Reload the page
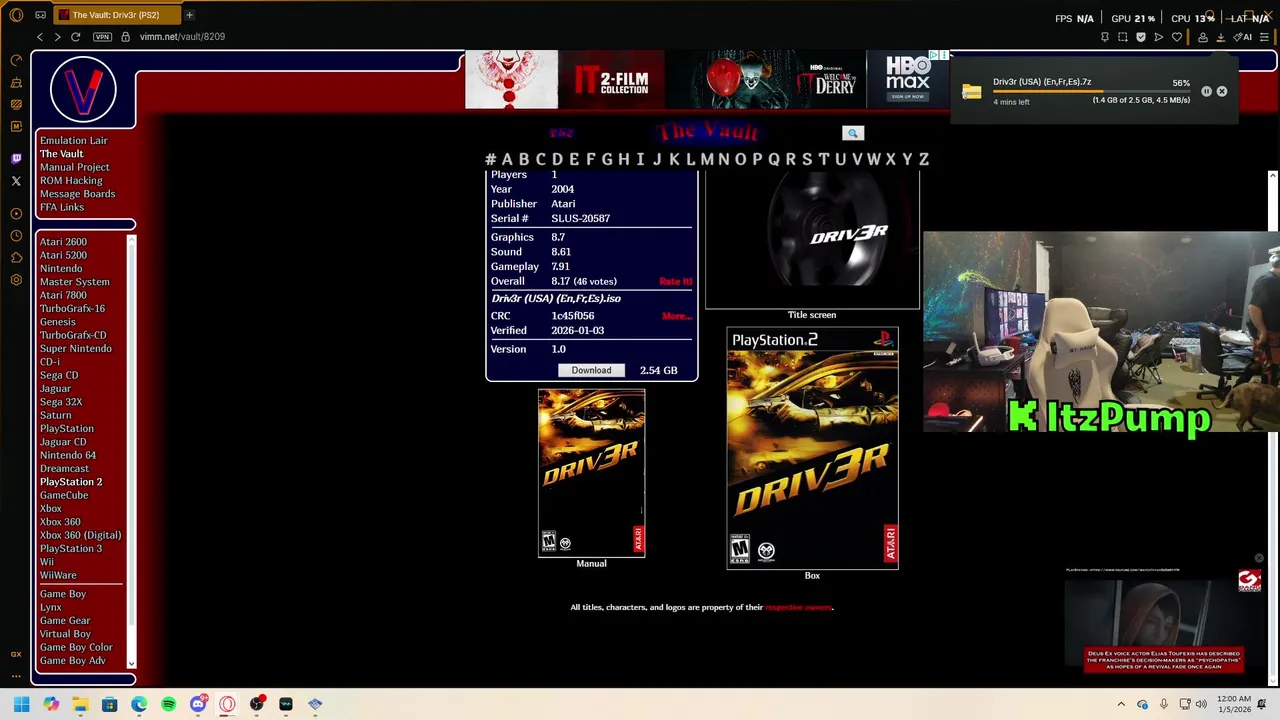 click(75, 37)
